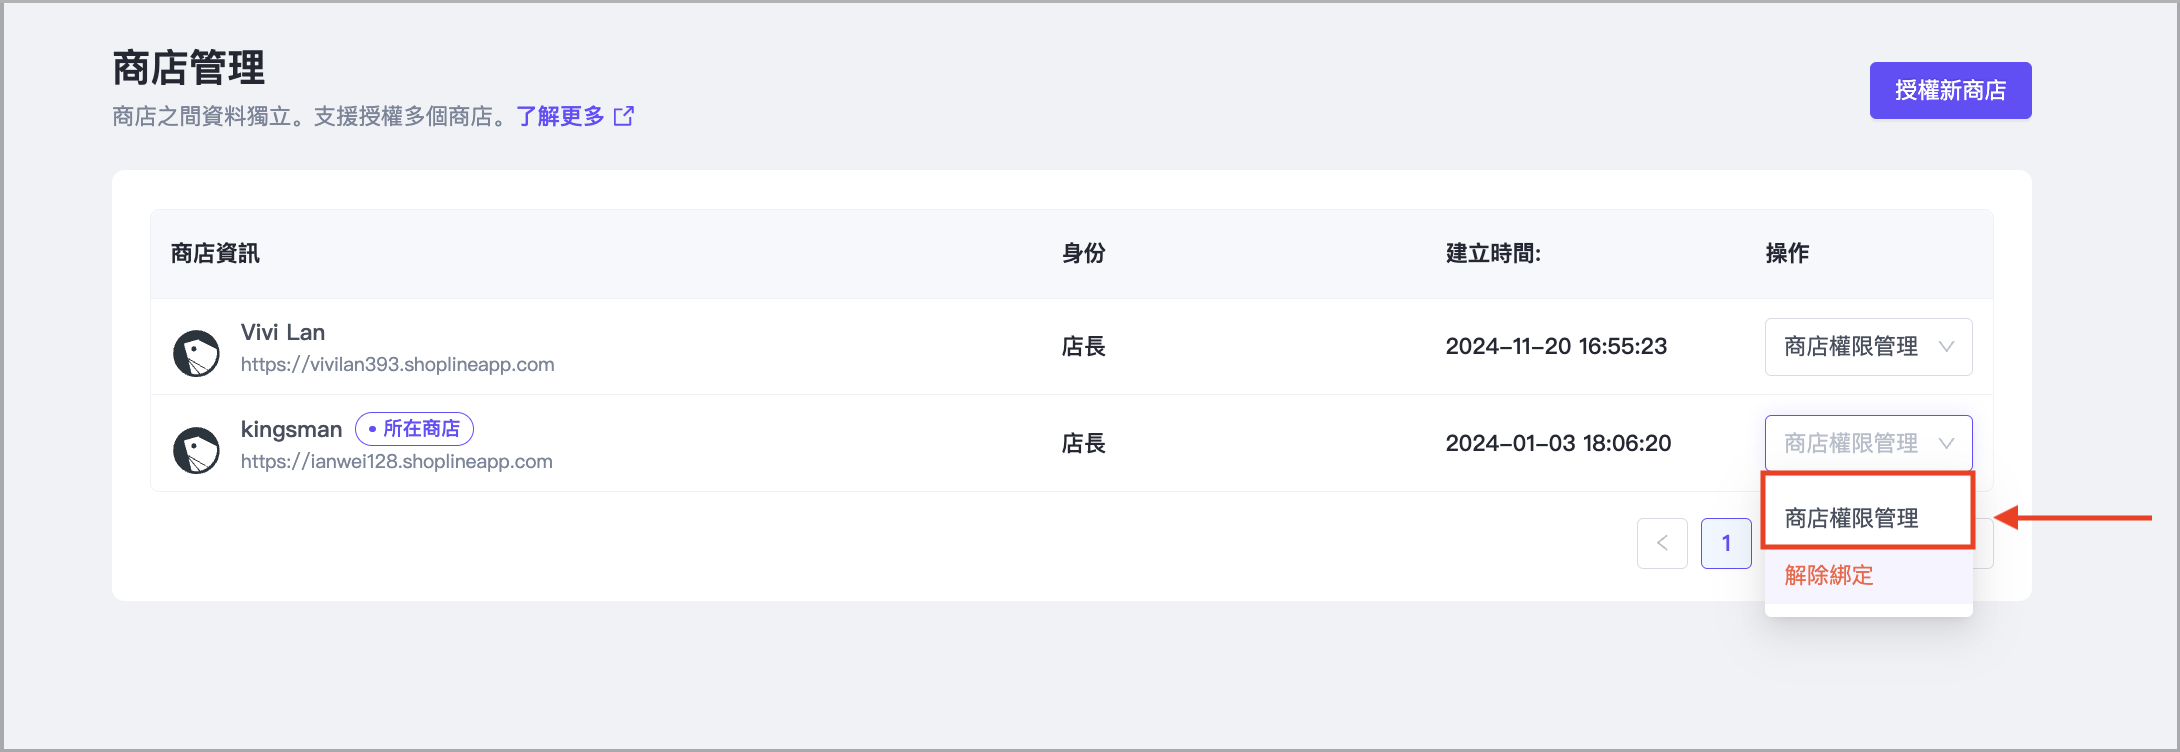Choose 解除綁定 from the dropdown menu

coord(1829,575)
